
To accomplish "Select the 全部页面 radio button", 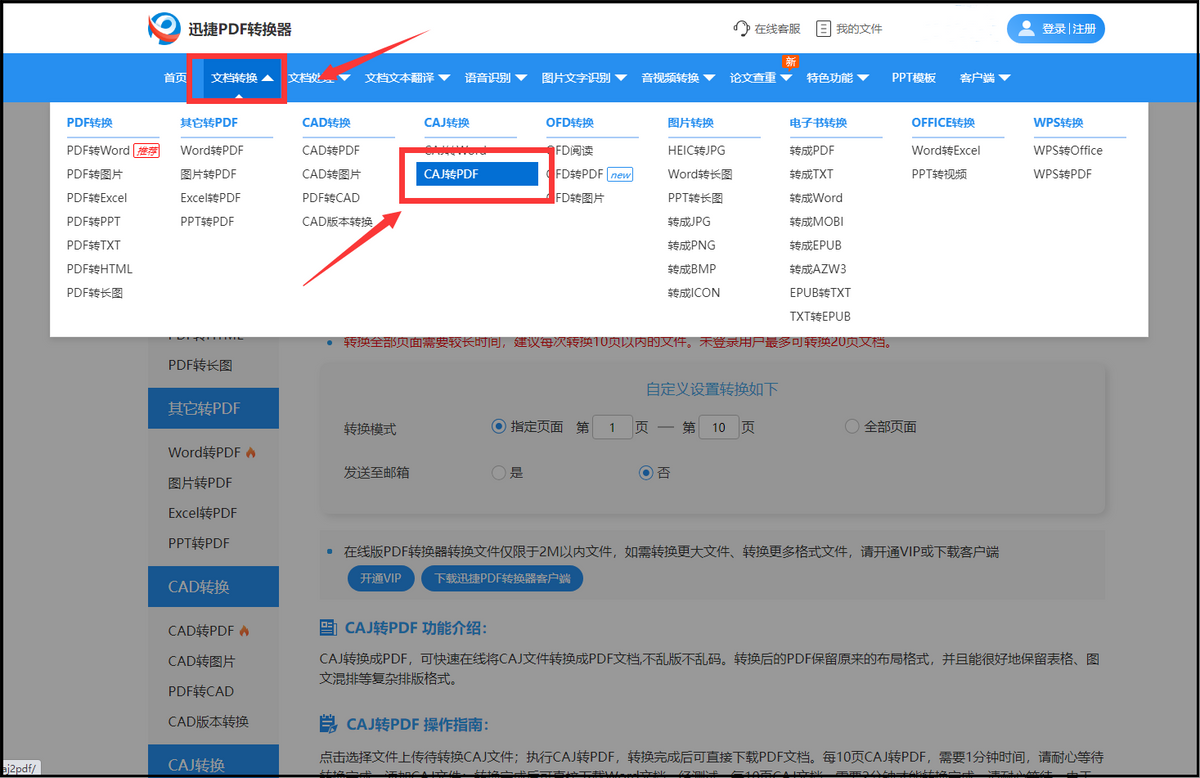I will click(852, 426).
